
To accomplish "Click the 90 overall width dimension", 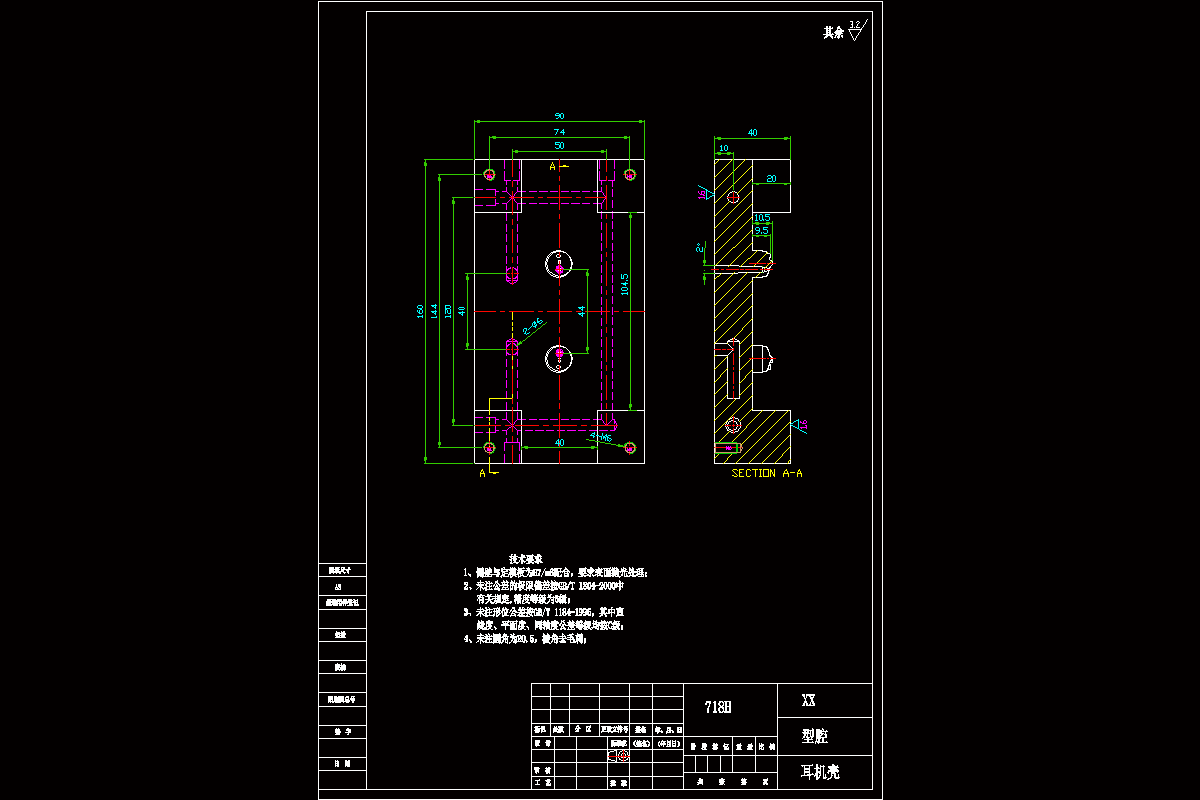I will [559, 116].
